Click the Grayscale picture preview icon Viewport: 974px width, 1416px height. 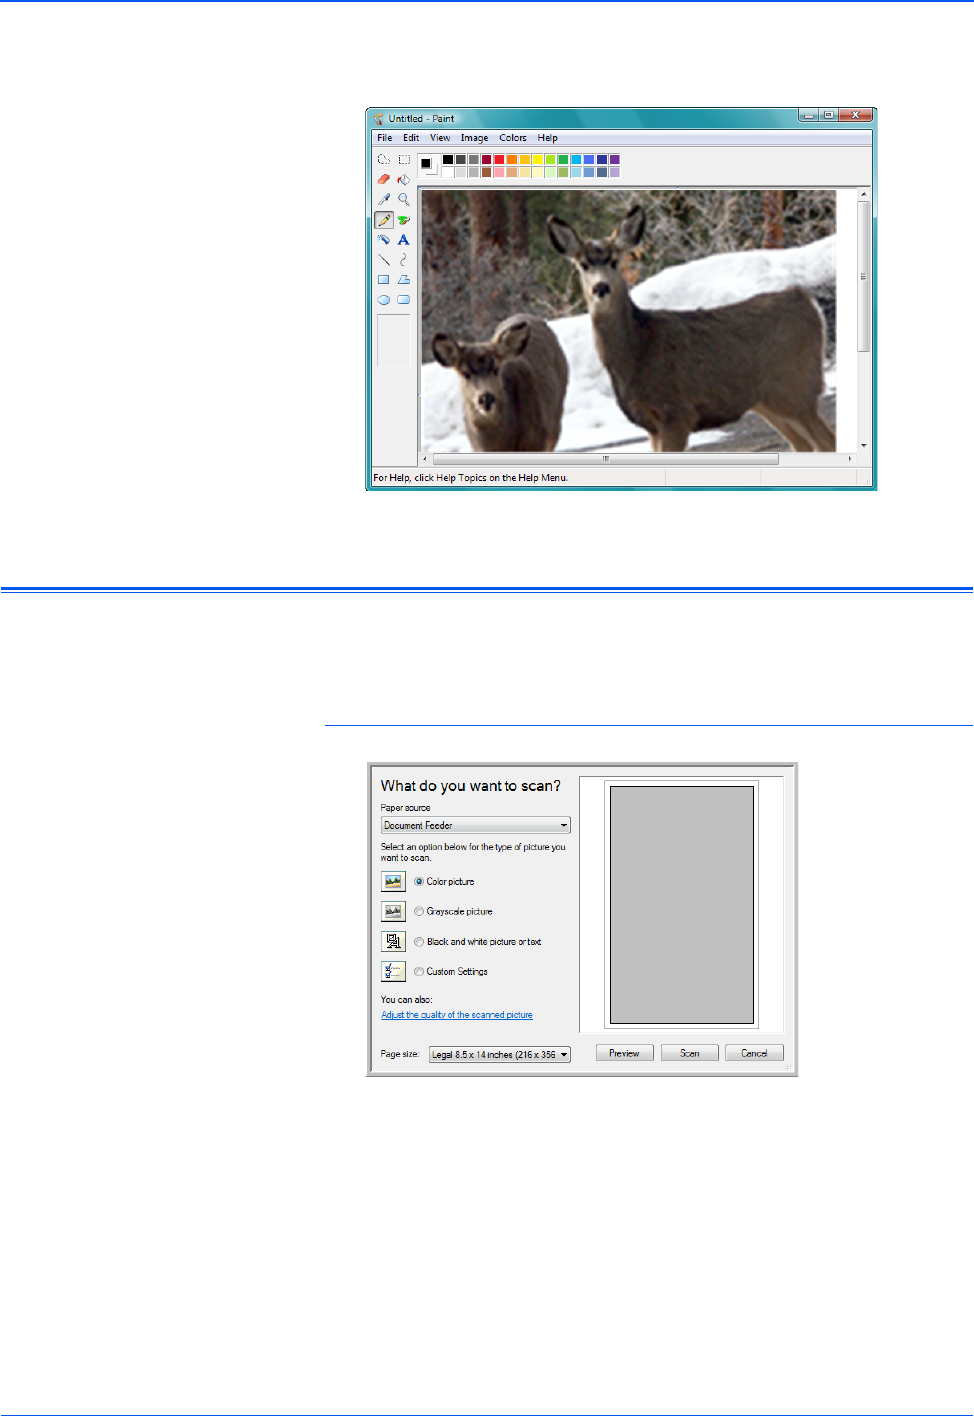[393, 911]
